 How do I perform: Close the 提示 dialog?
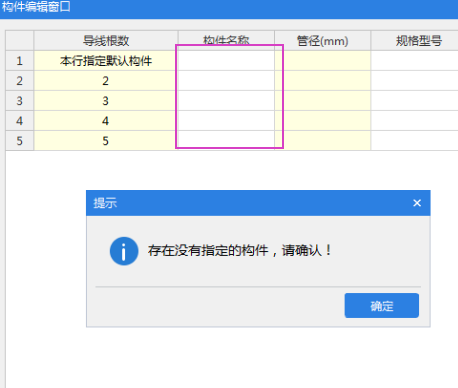point(417,203)
